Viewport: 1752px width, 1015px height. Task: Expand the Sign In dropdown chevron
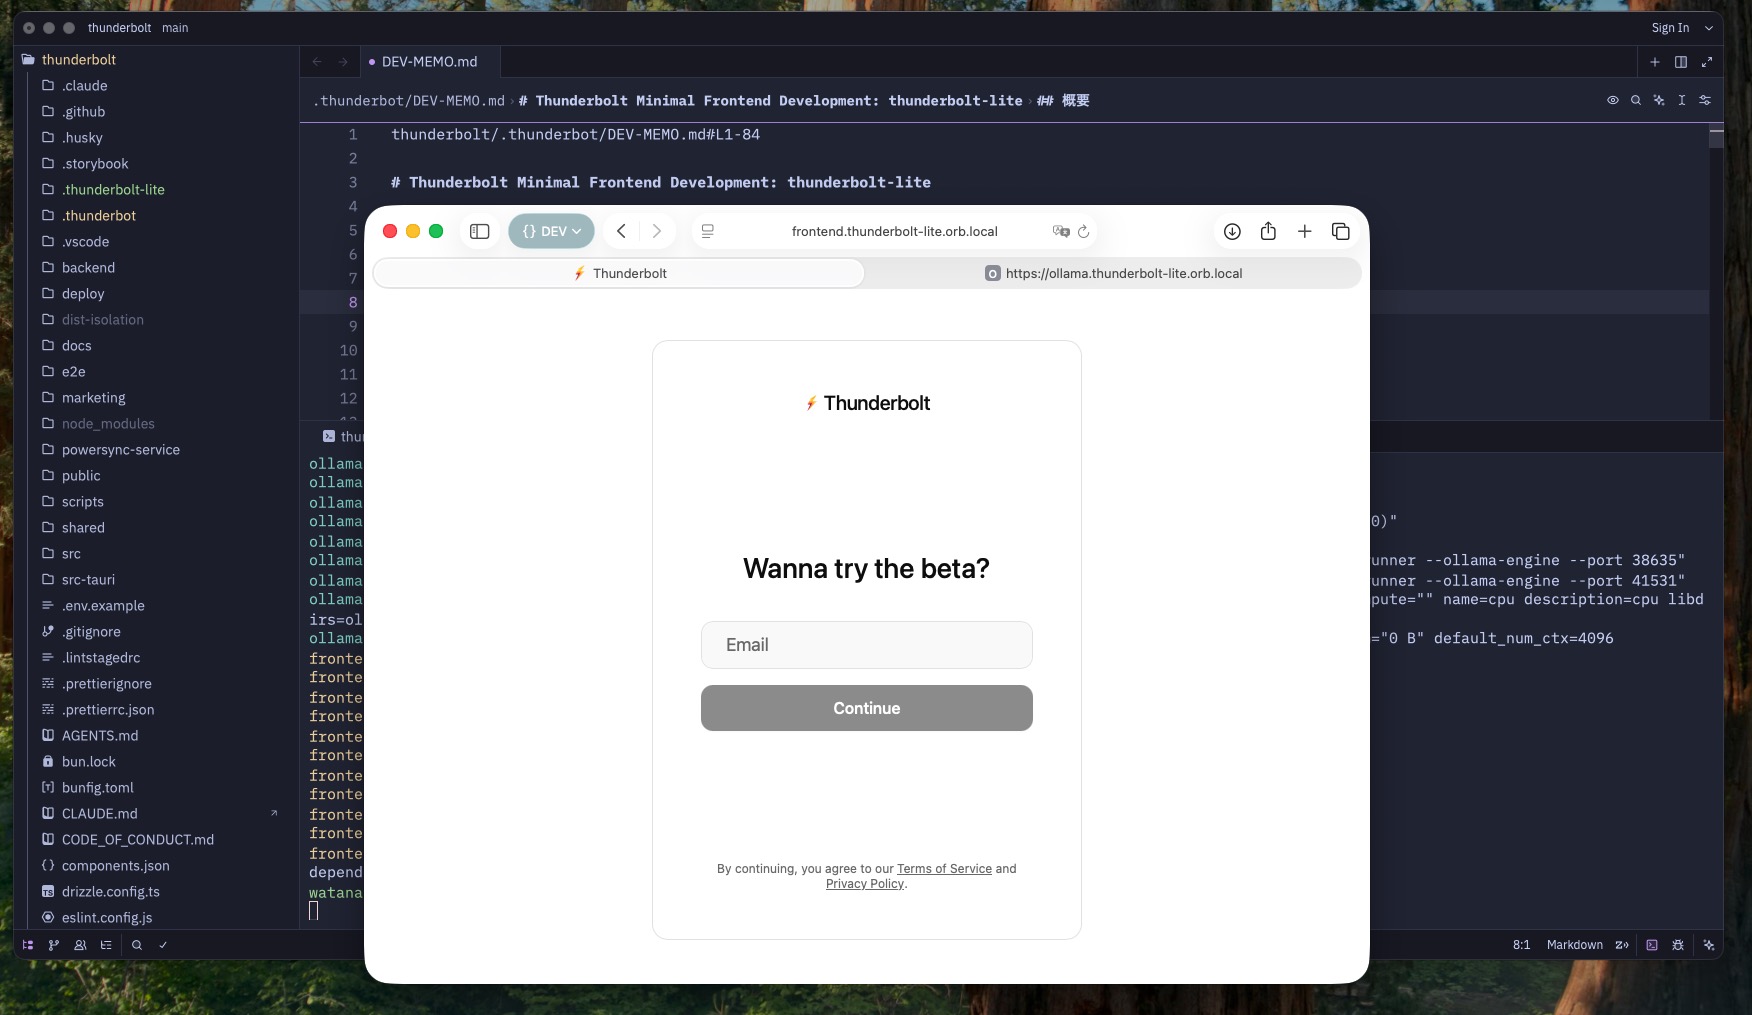coord(1709,28)
